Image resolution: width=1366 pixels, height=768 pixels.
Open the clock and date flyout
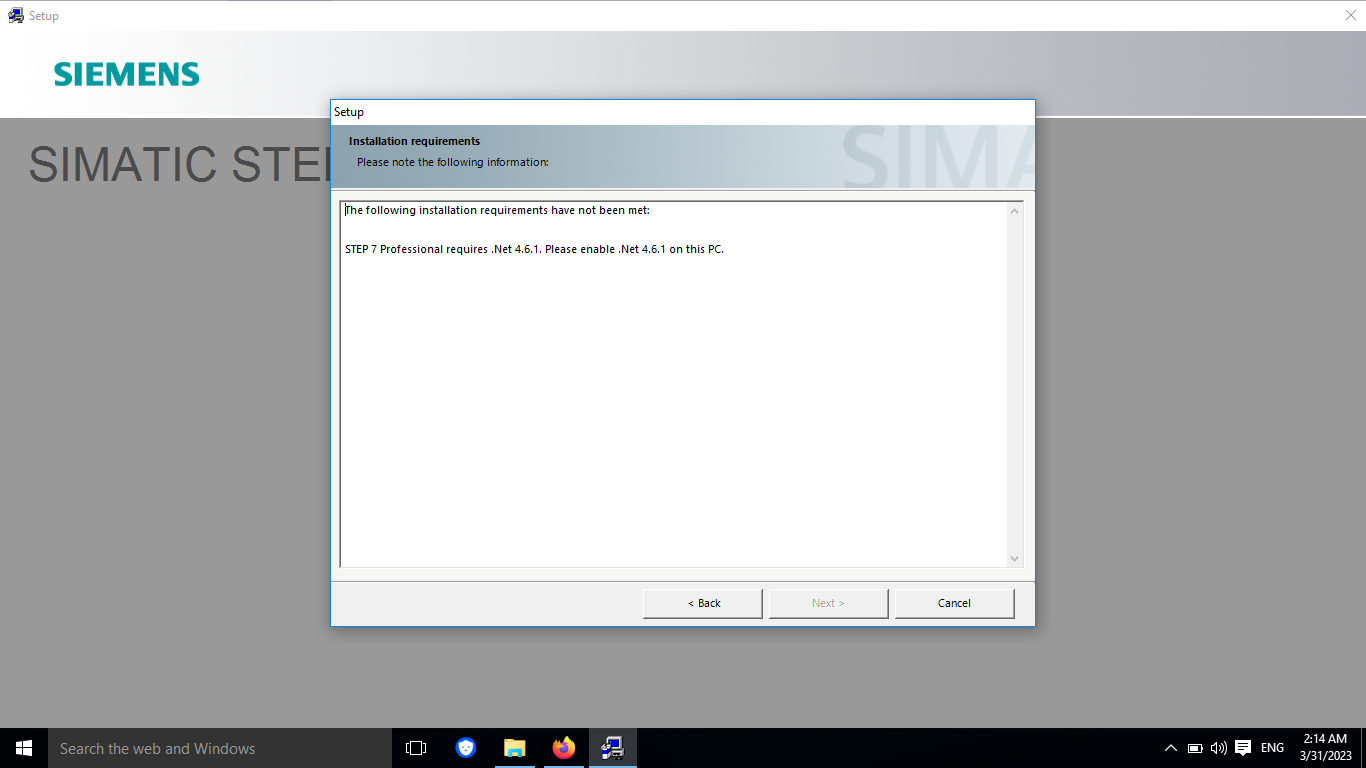click(1325, 748)
